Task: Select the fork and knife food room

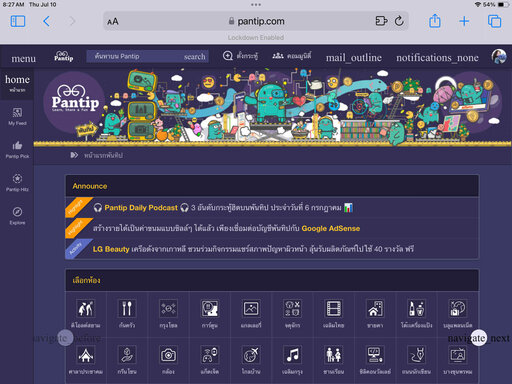Action: pyautogui.click(x=127, y=308)
